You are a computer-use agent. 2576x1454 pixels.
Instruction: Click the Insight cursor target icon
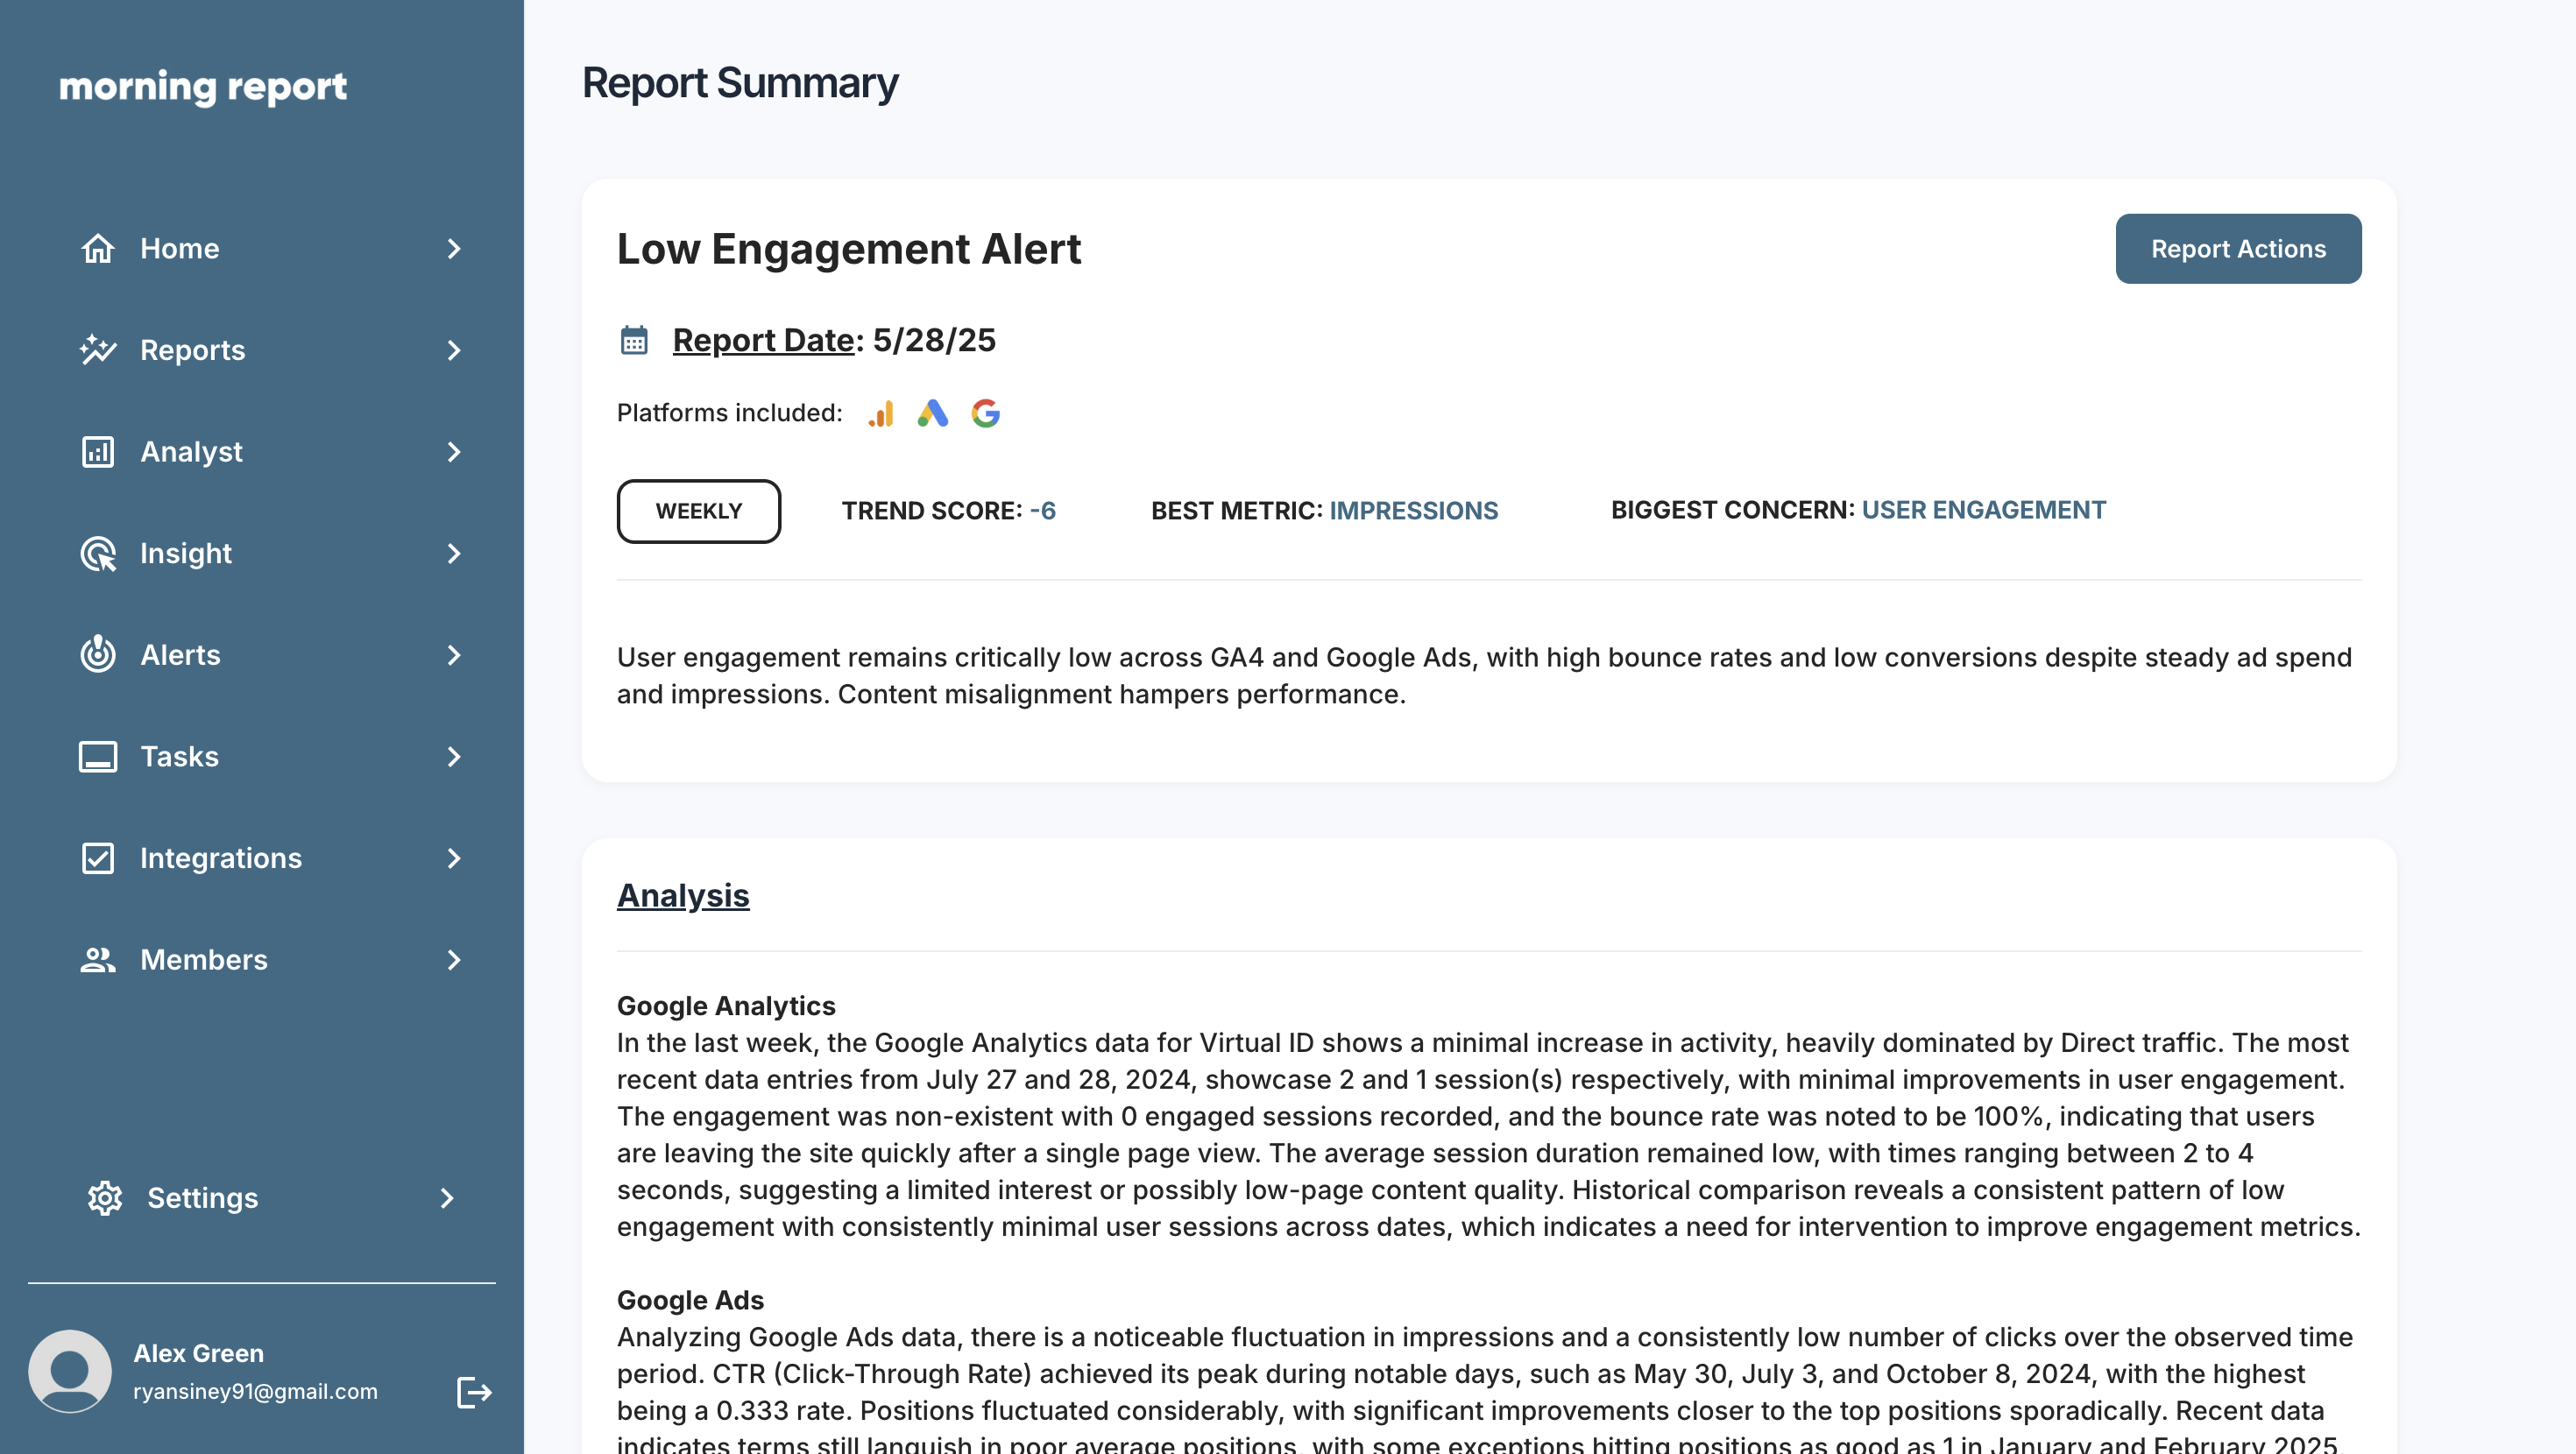(x=98, y=554)
